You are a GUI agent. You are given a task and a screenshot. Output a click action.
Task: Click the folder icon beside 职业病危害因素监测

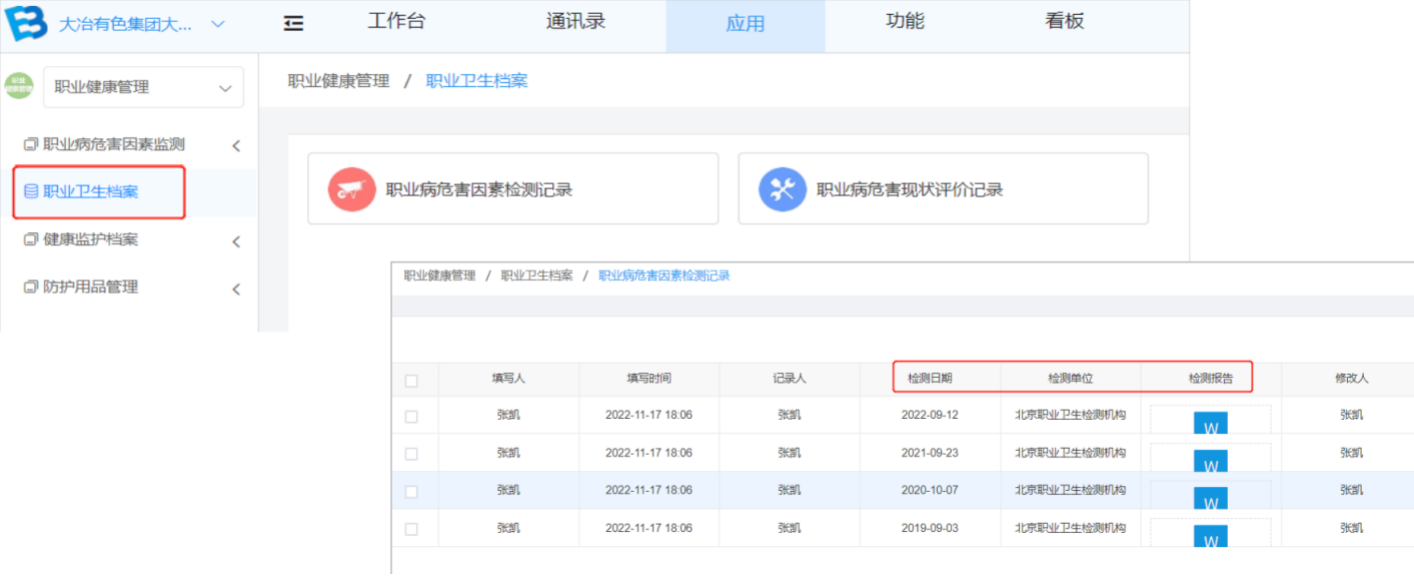point(30,144)
